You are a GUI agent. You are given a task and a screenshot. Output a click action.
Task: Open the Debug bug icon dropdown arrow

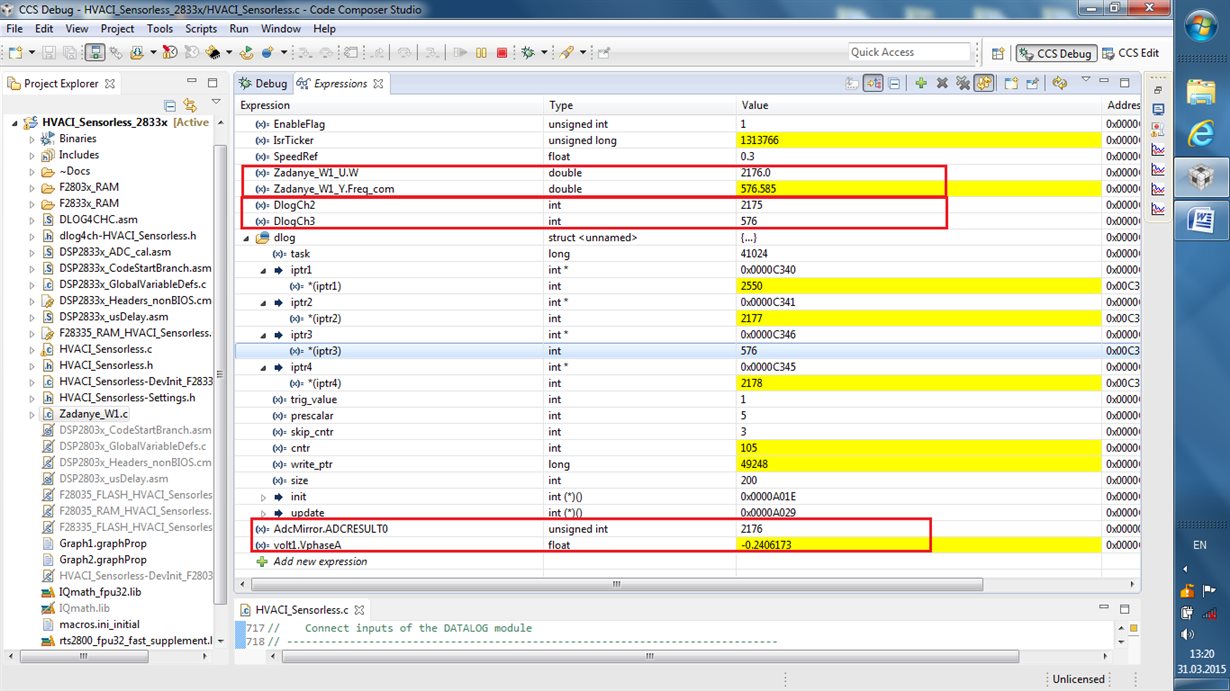543,52
